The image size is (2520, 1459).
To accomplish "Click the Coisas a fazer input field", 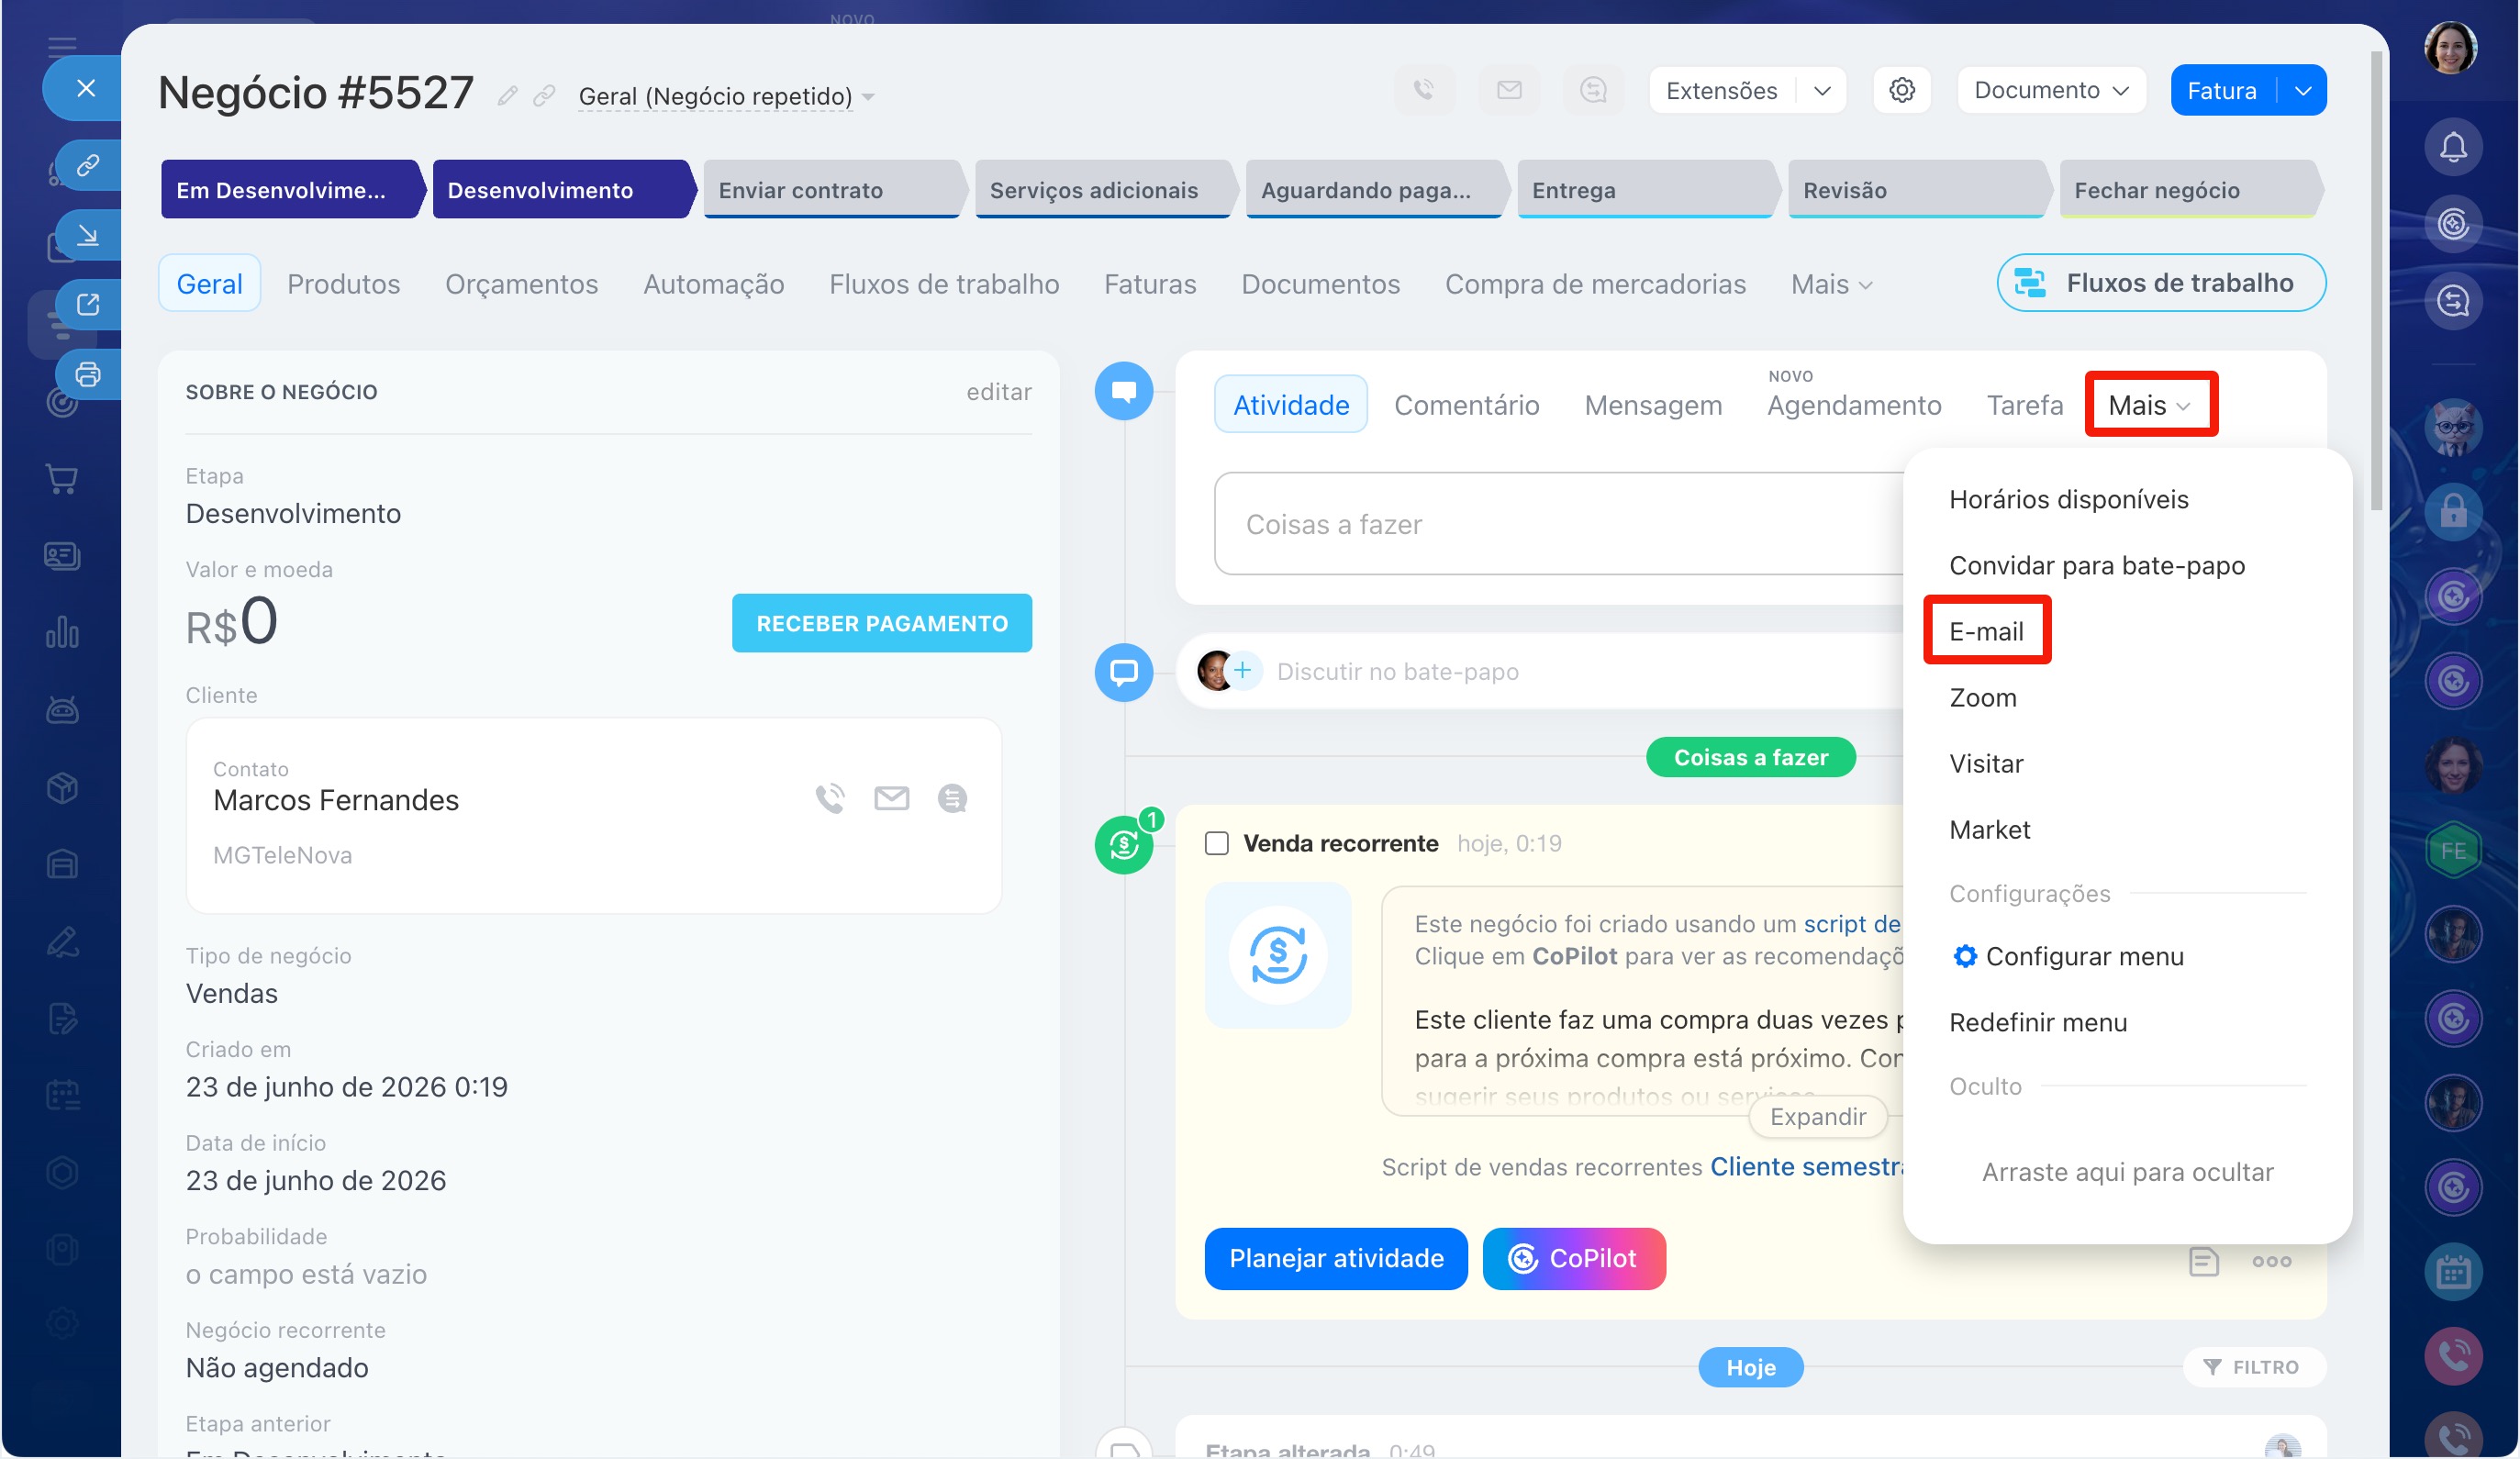I will pyautogui.click(x=1559, y=524).
